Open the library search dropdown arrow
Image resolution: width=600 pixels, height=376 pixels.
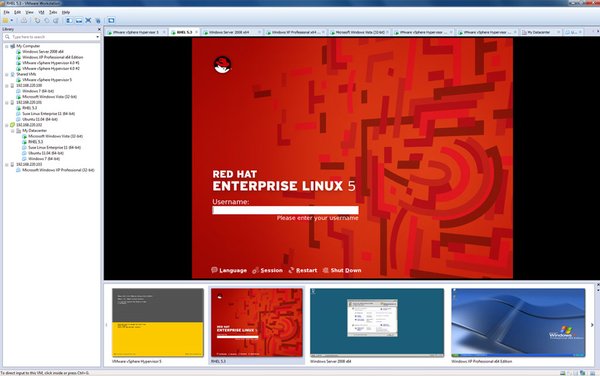97,37
